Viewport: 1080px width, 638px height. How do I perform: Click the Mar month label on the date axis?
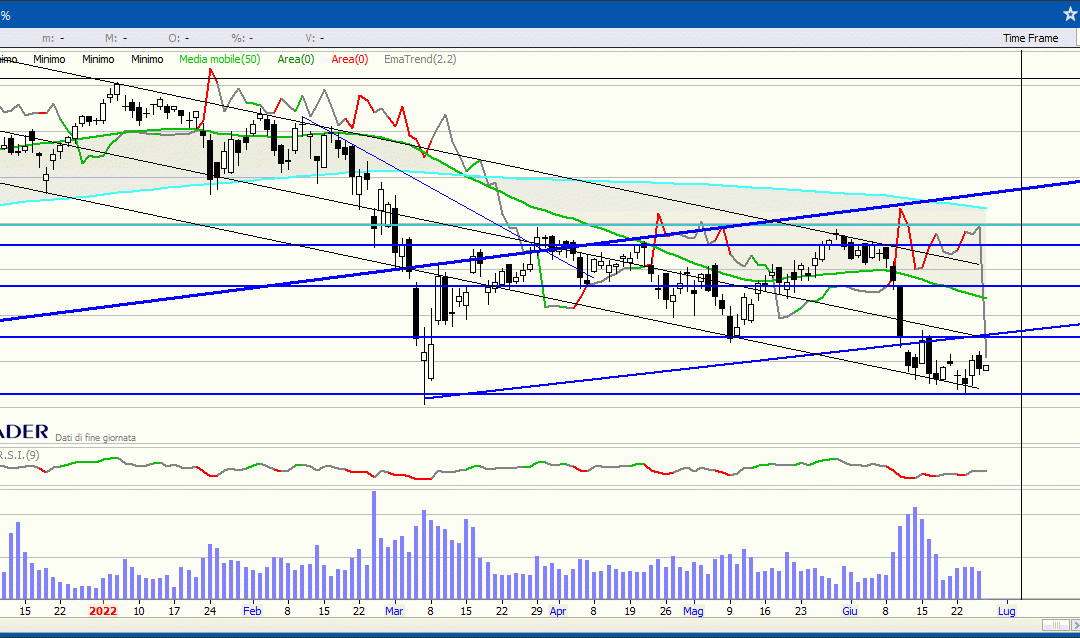(x=394, y=611)
